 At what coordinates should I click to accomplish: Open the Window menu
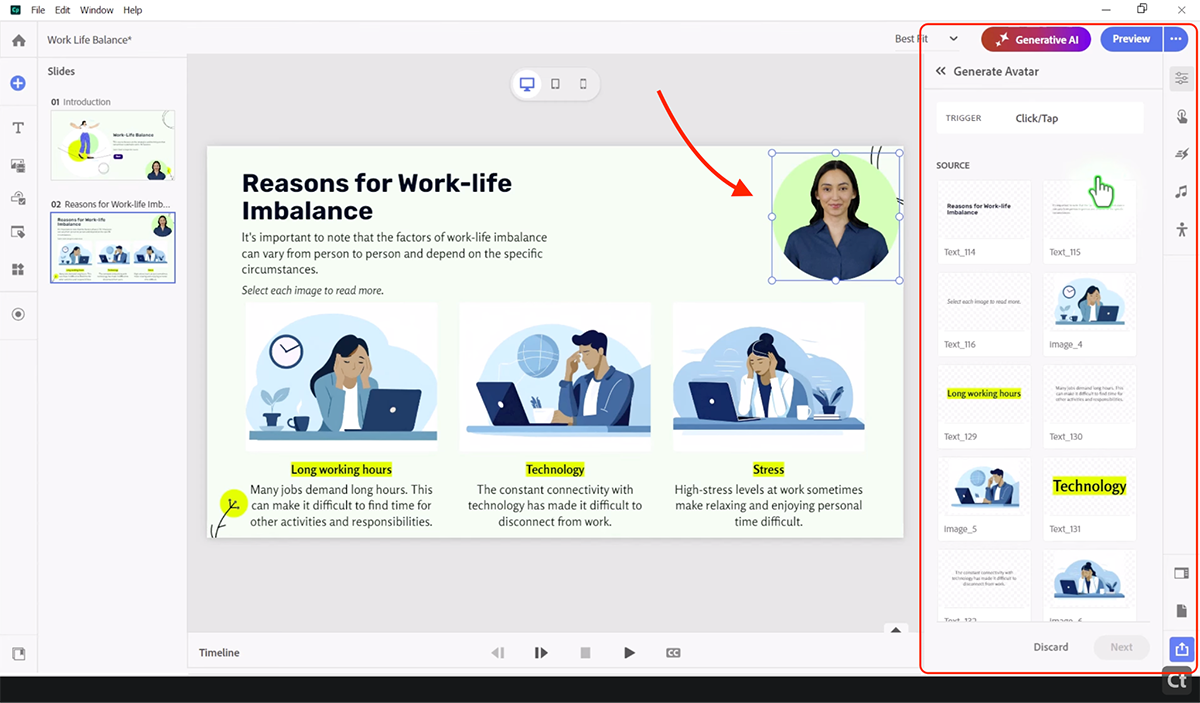[96, 10]
